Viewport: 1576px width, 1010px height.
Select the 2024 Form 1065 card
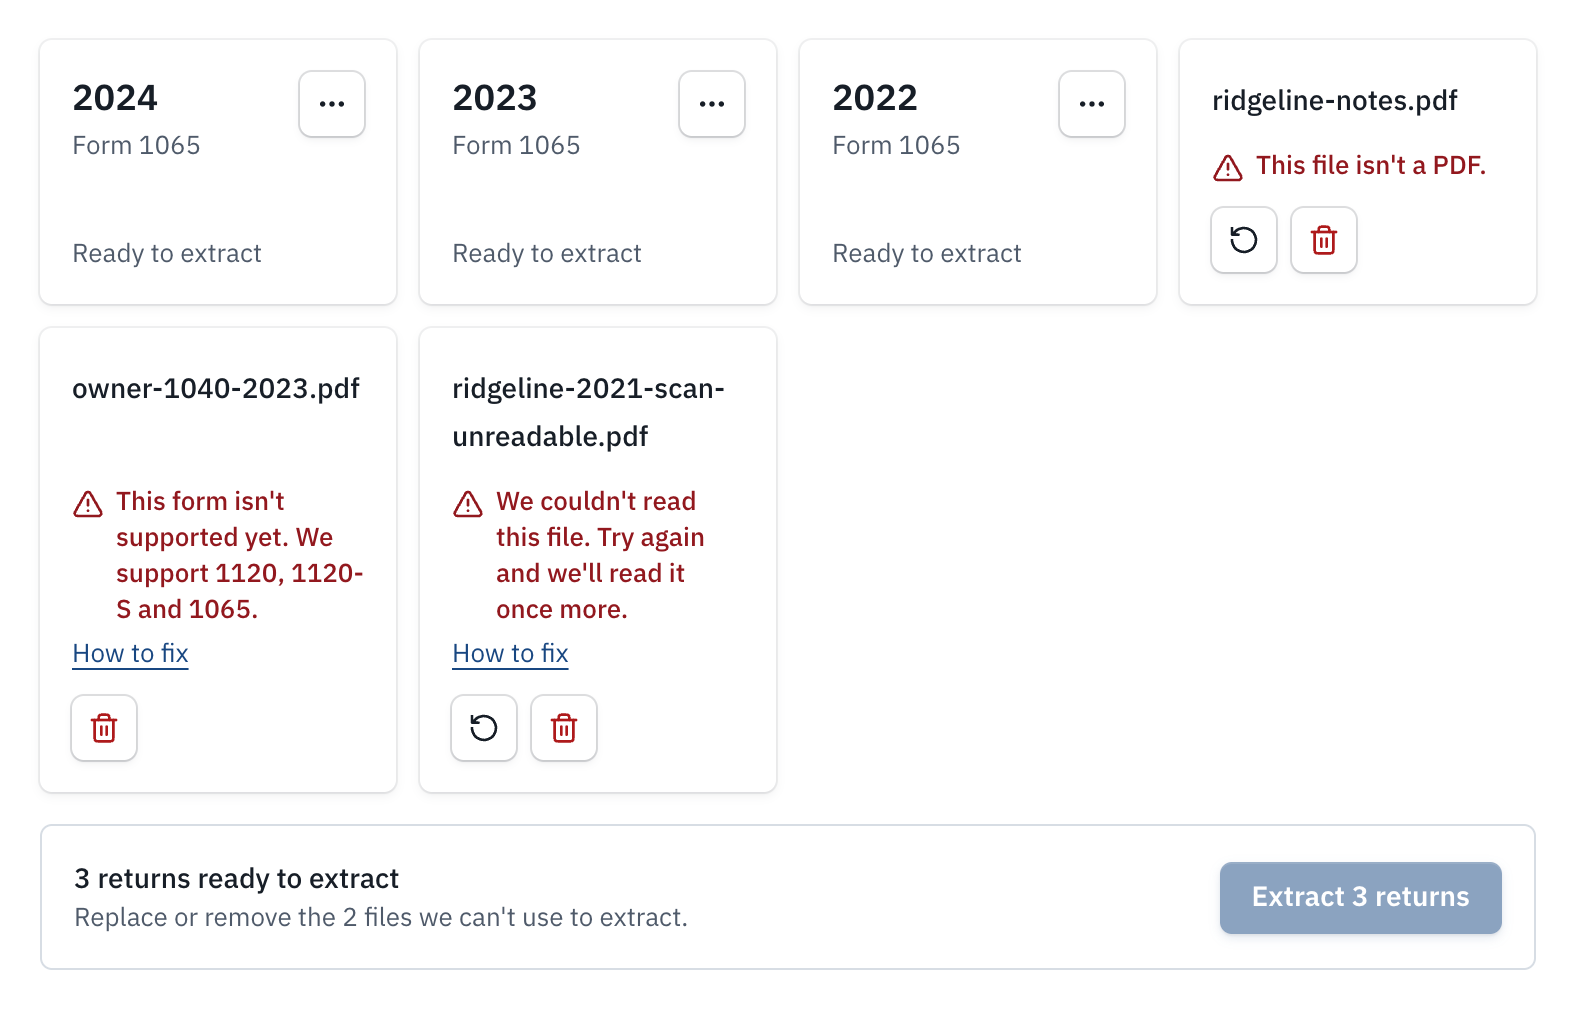coord(218,172)
